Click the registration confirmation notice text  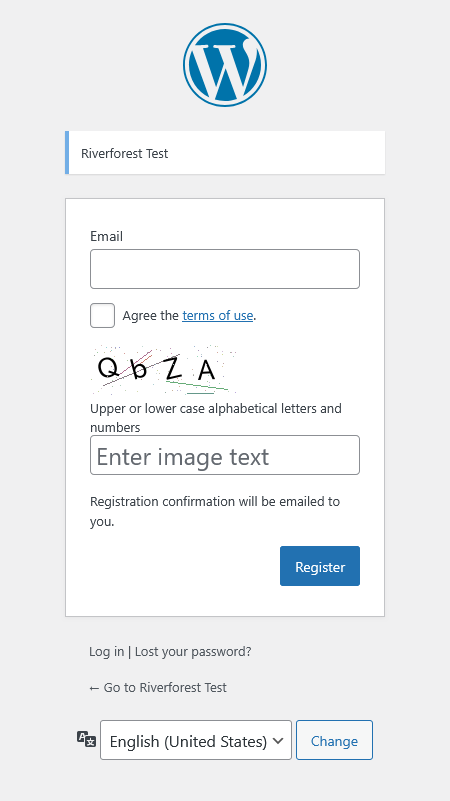(x=215, y=511)
